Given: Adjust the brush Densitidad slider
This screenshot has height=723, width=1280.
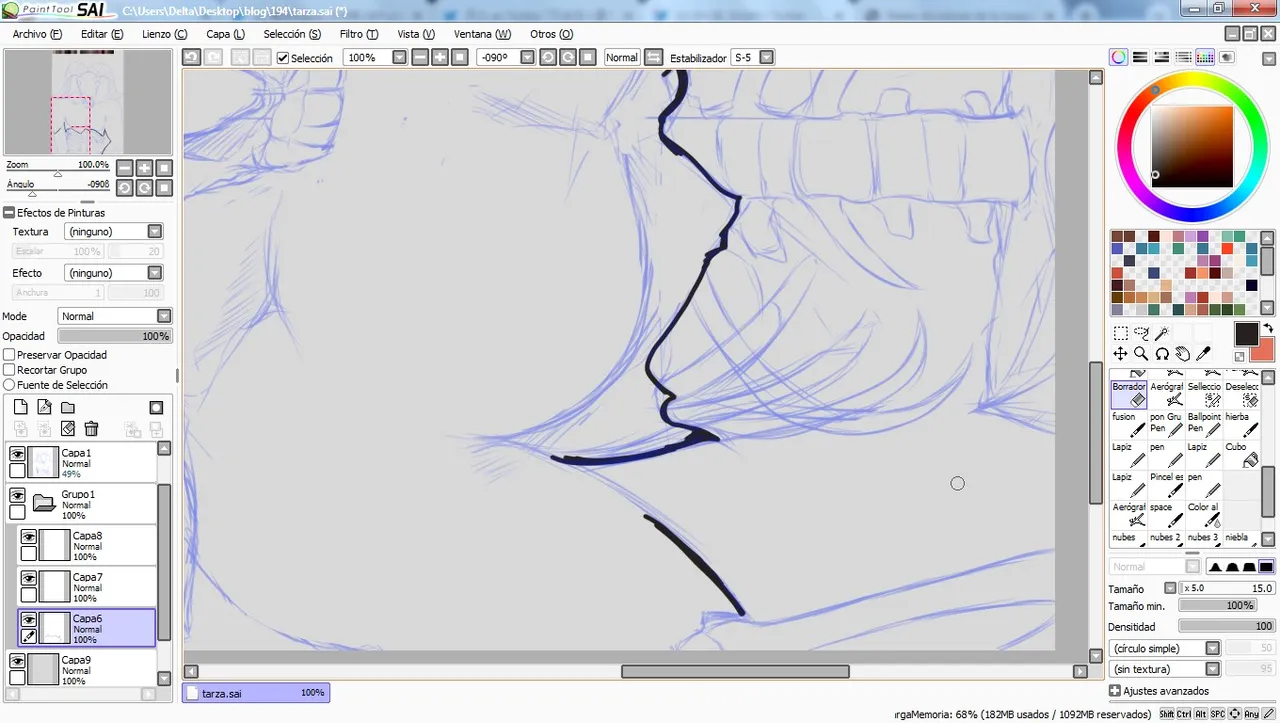Looking at the screenshot, I should click(x=1227, y=626).
